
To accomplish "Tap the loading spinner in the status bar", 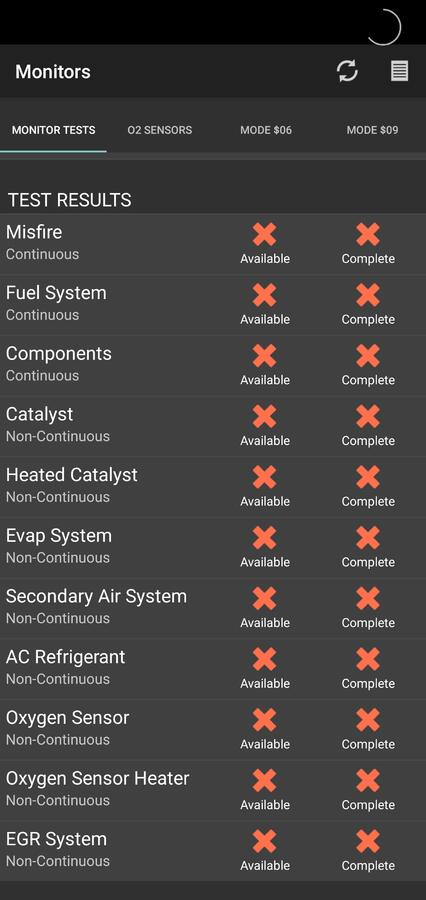I will point(384,26).
